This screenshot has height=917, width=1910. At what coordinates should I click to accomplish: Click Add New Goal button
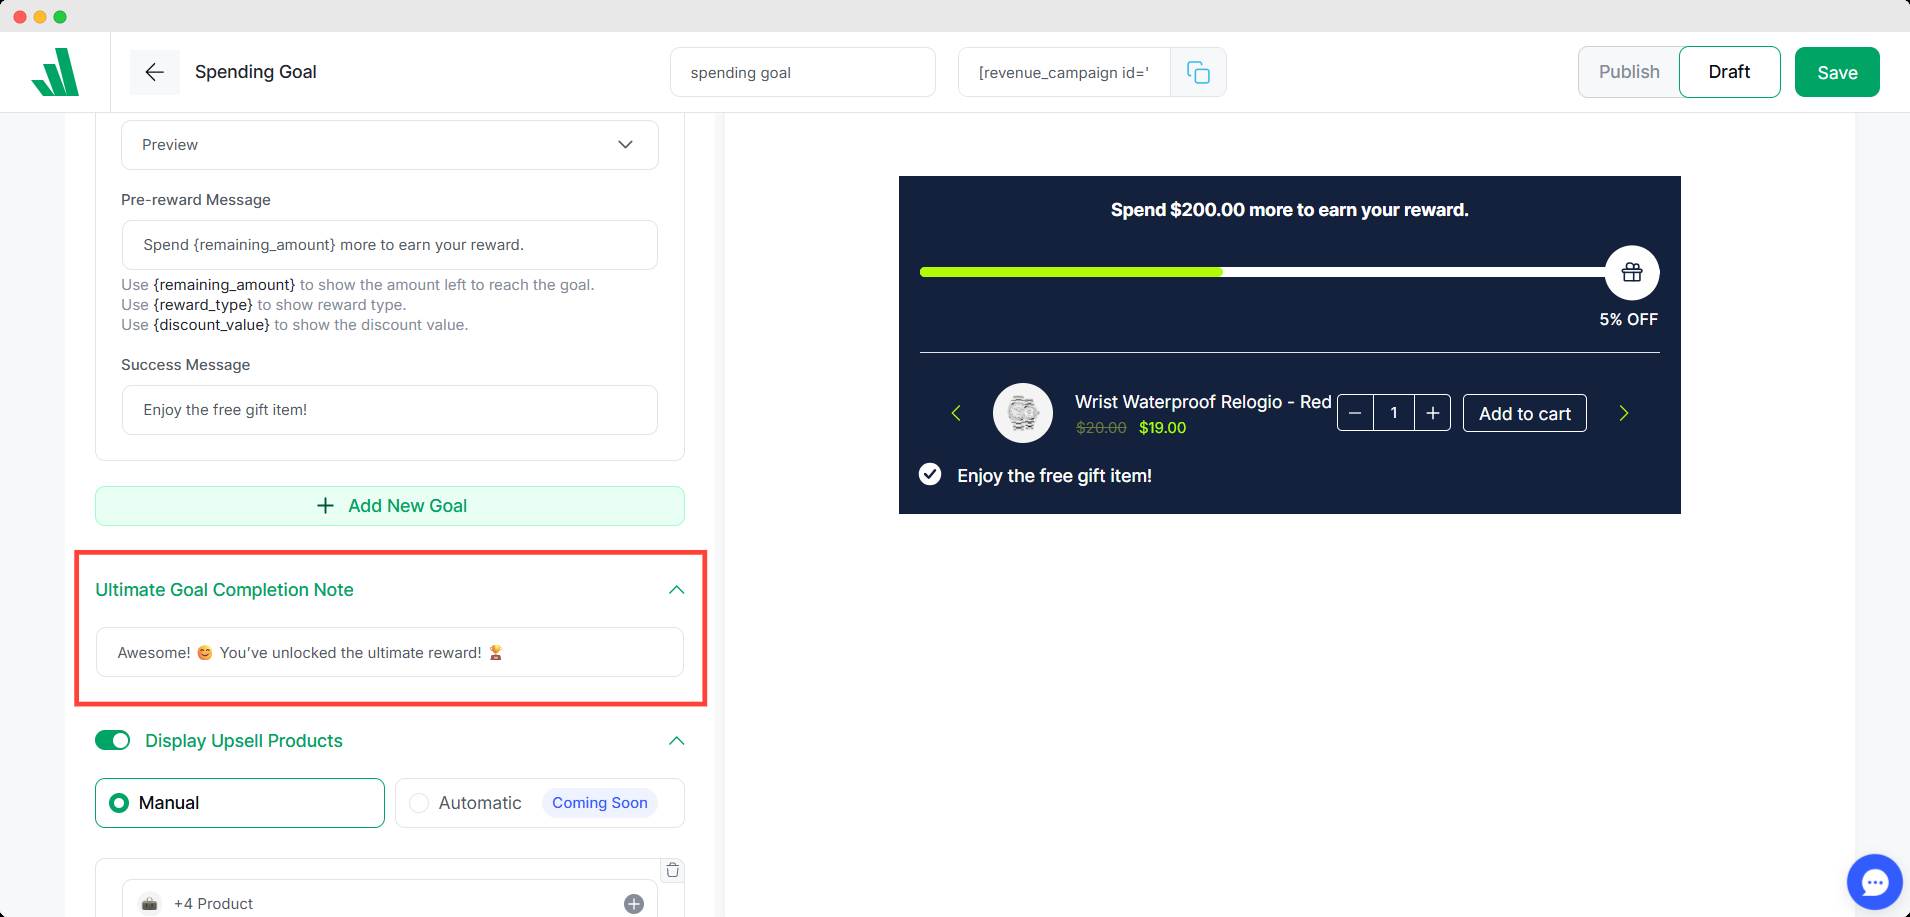(390, 506)
